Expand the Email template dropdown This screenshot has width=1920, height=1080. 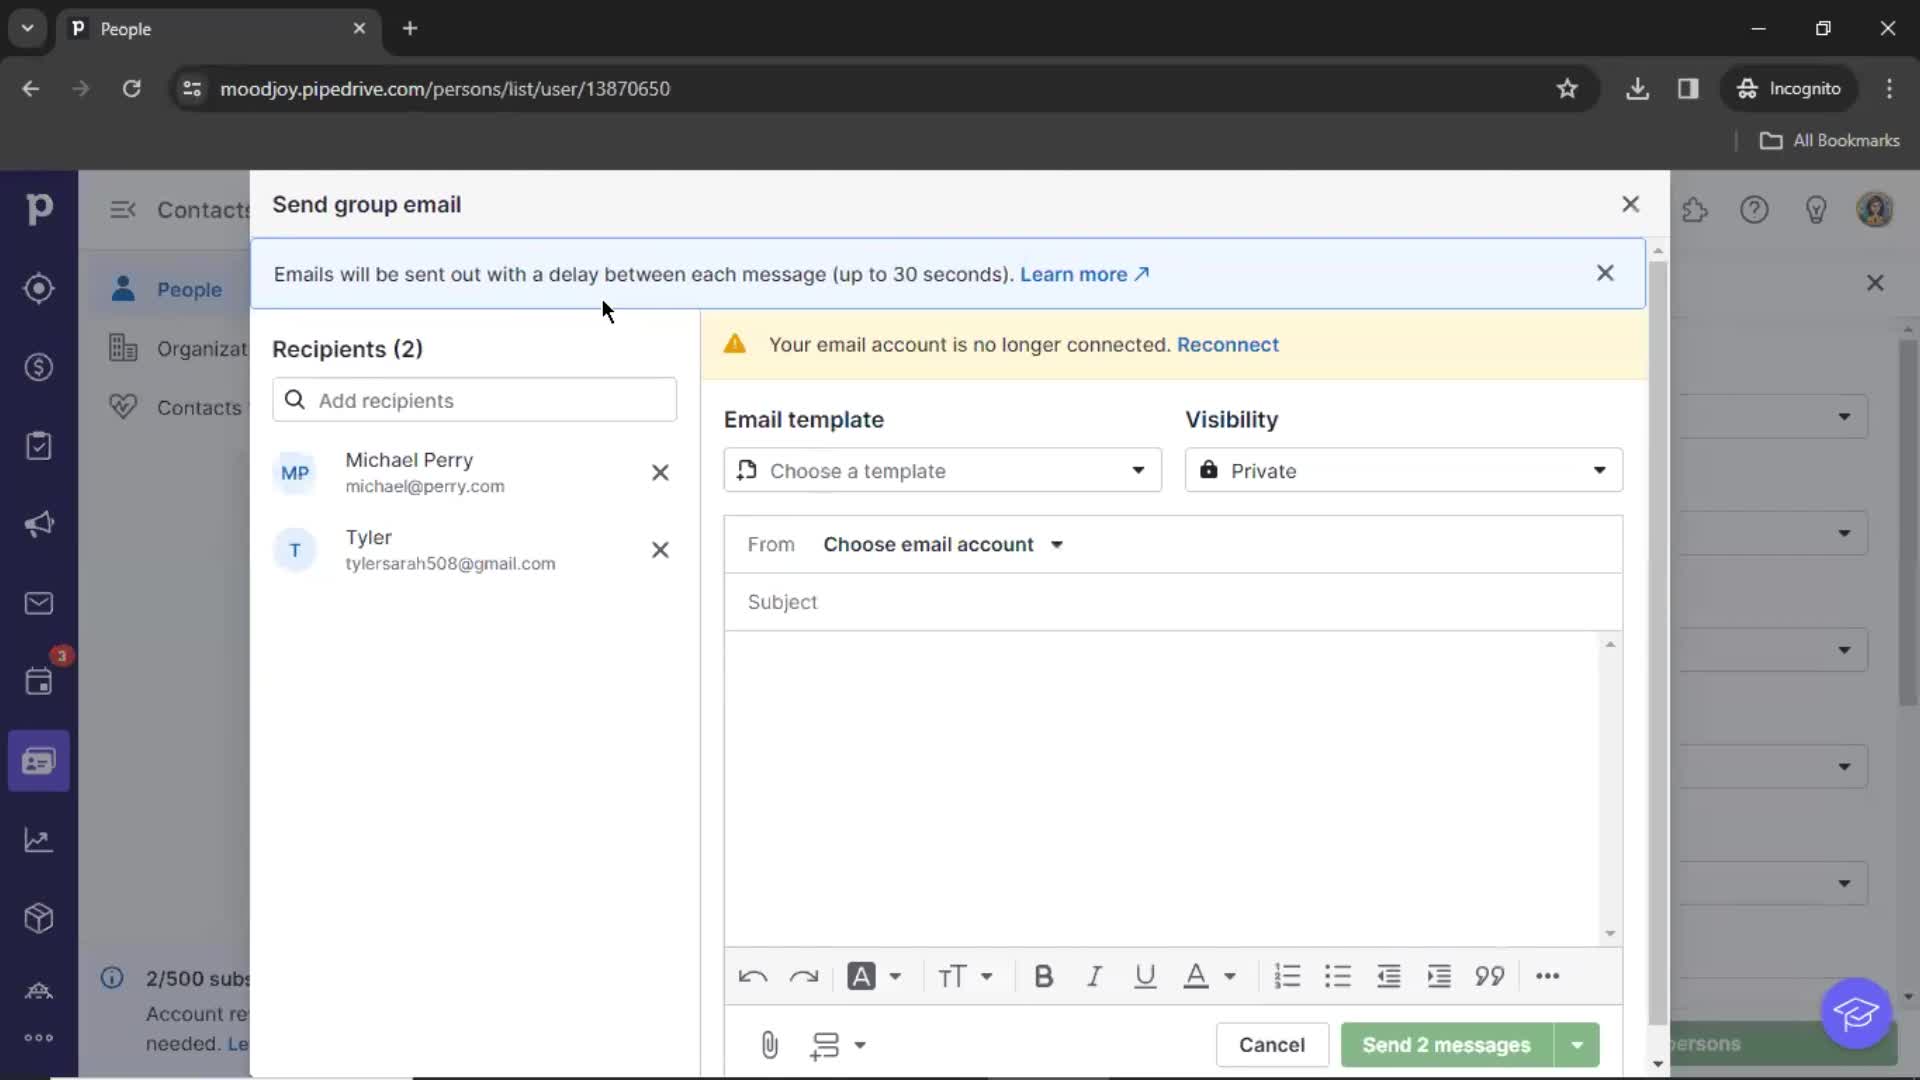(x=942, y=471)
